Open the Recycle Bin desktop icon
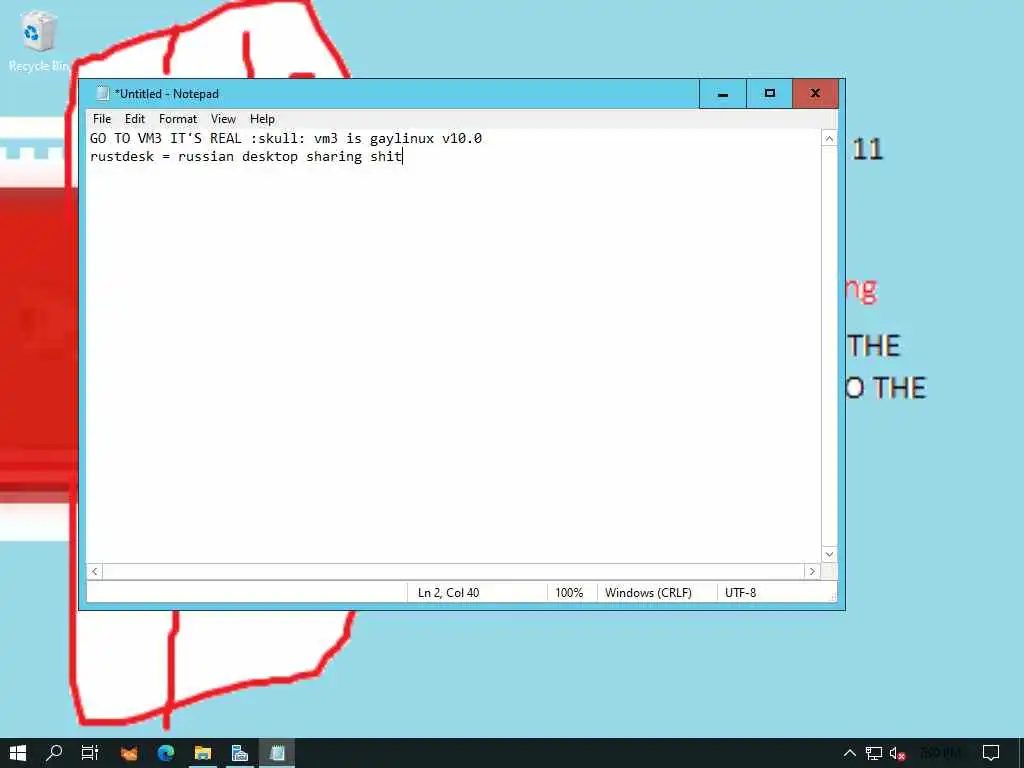The image size is (1024, 768). click(x=38, y=41)
